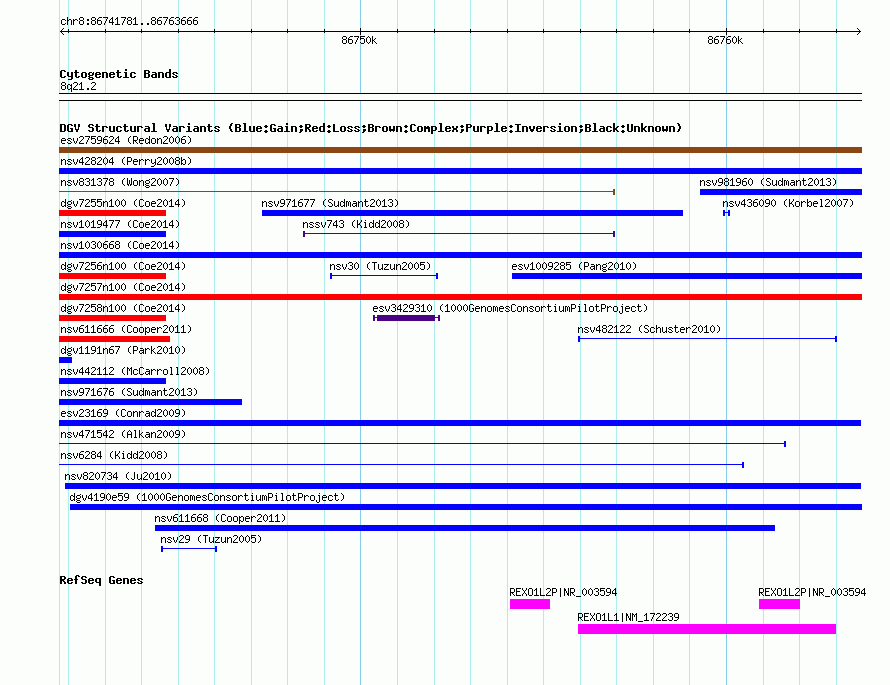The image size is (890, 685).
Task: Open the nsv442112 (McCarroll2008) variant
Action: tap(112, 381)
